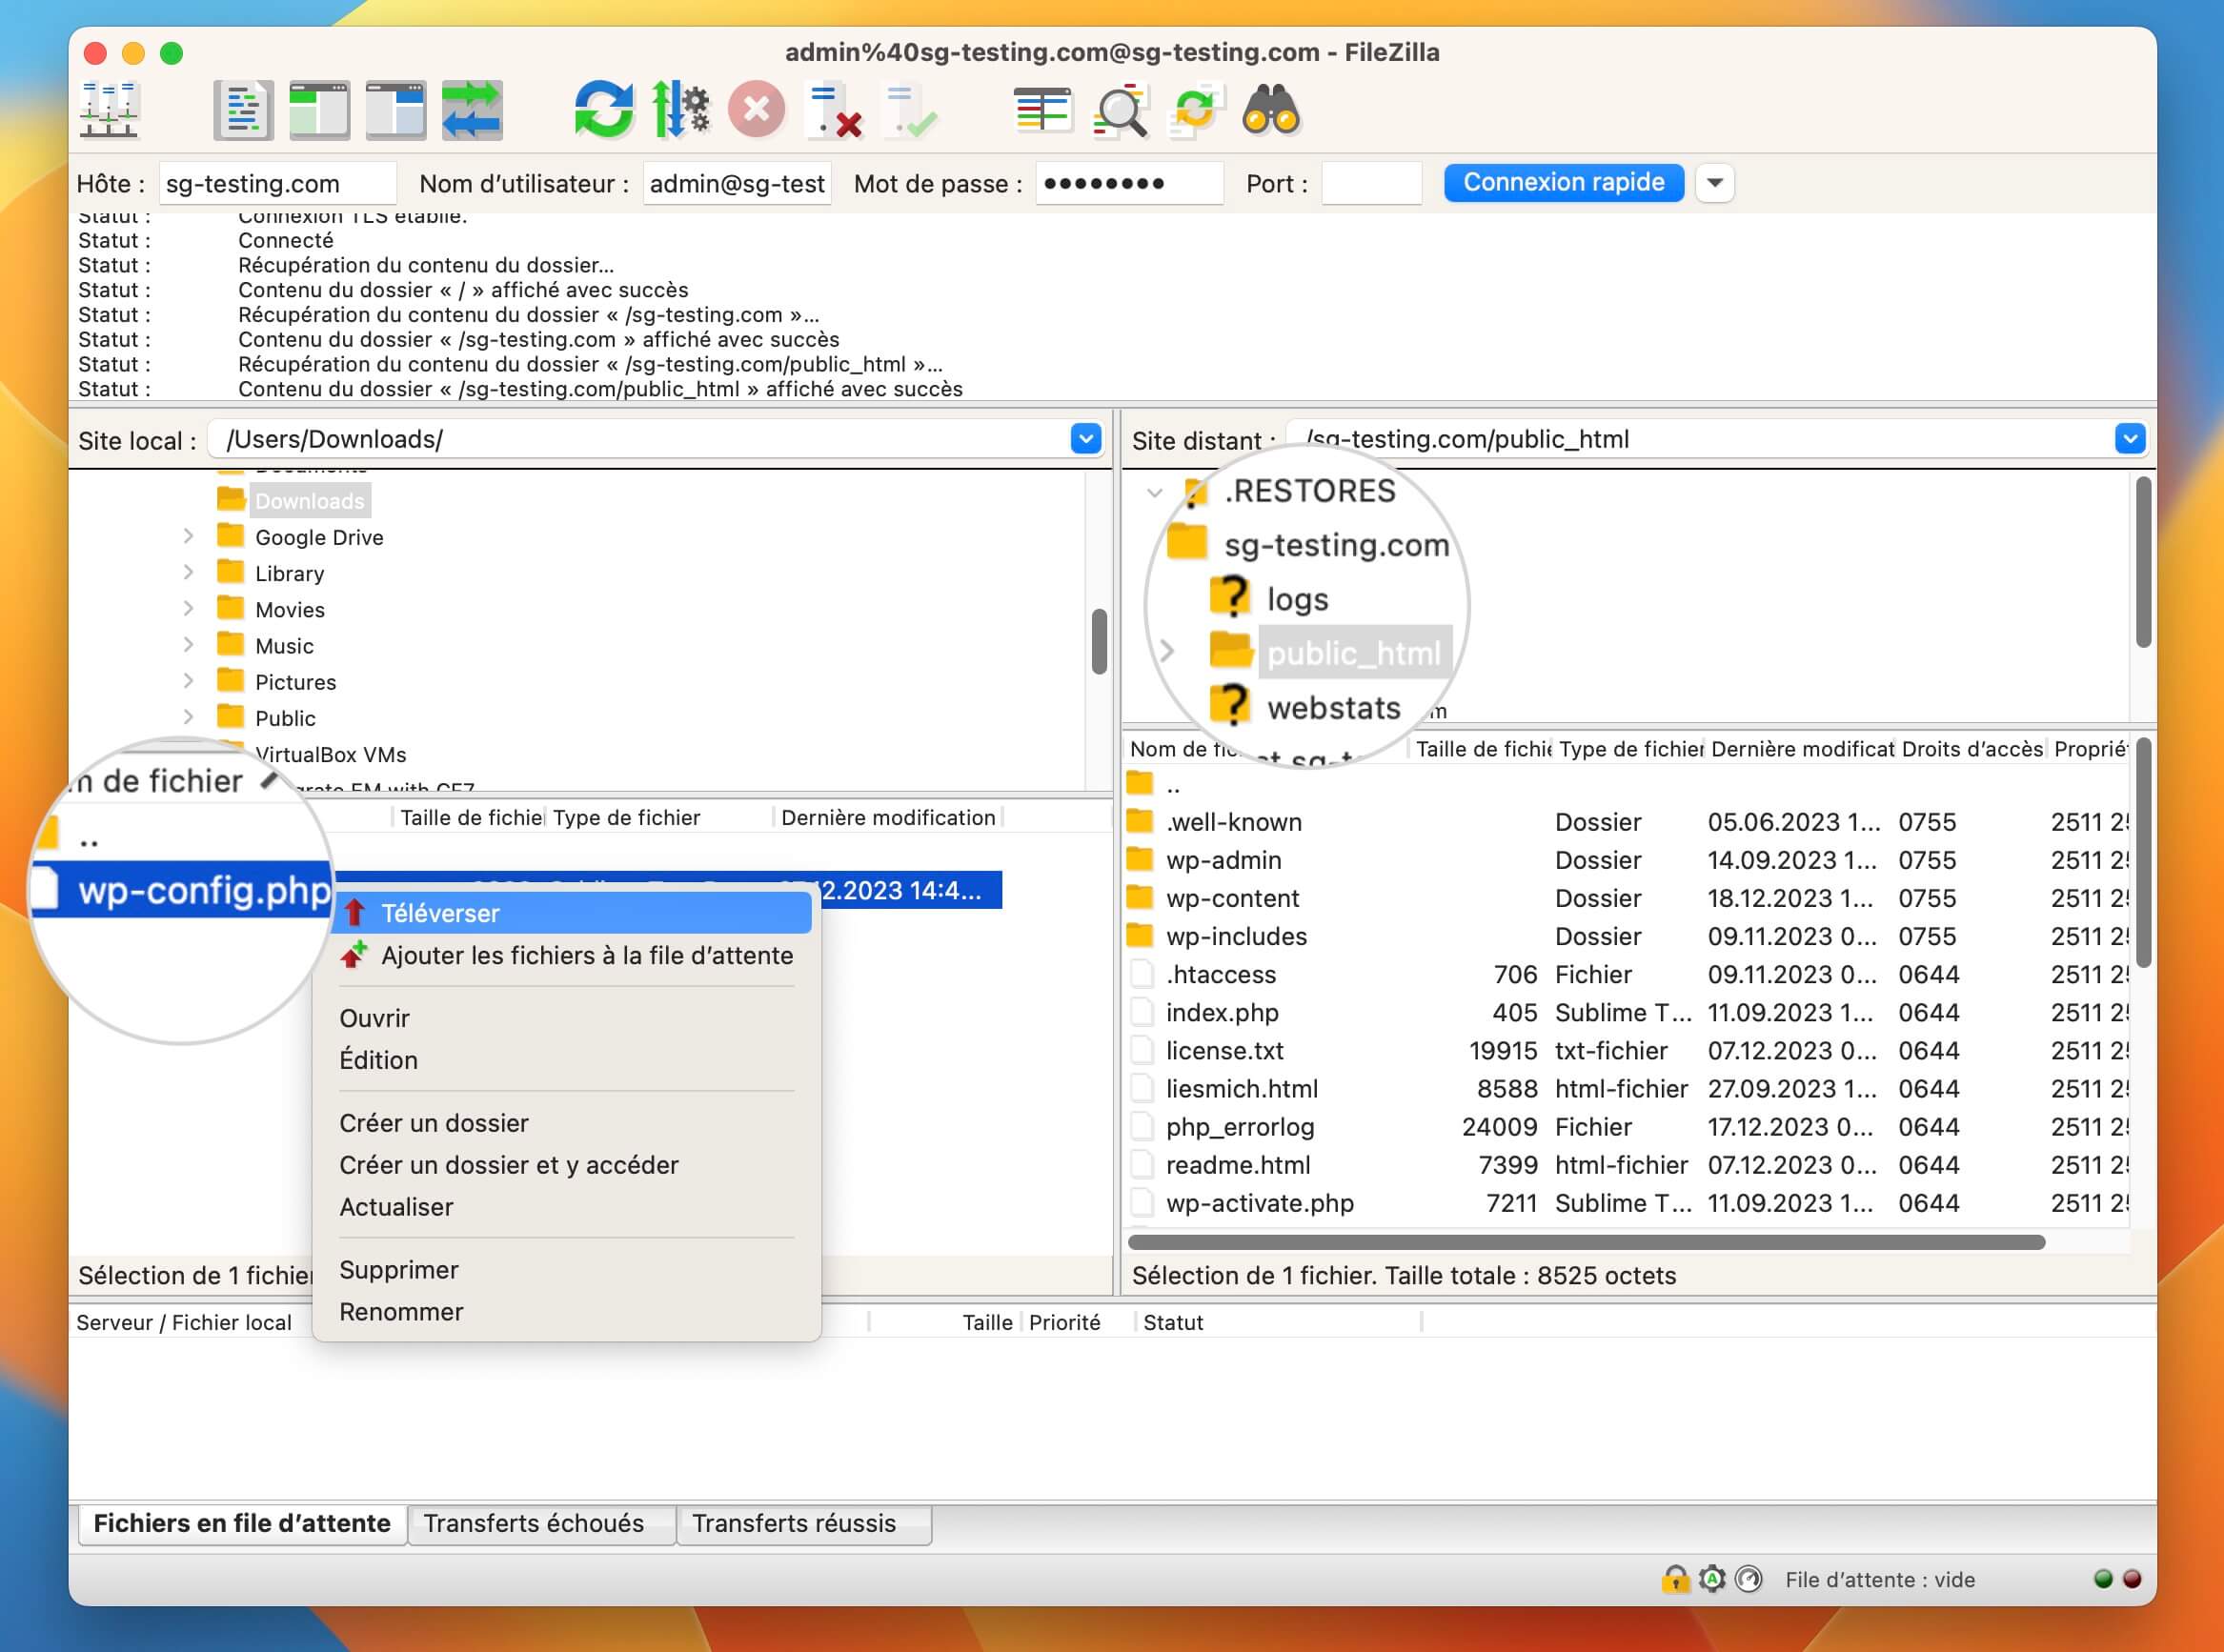Image resolution: width=2224 pixels, height=1652 pixels.
Task: Choose Renommer in the context menu
Action: 566,1312
